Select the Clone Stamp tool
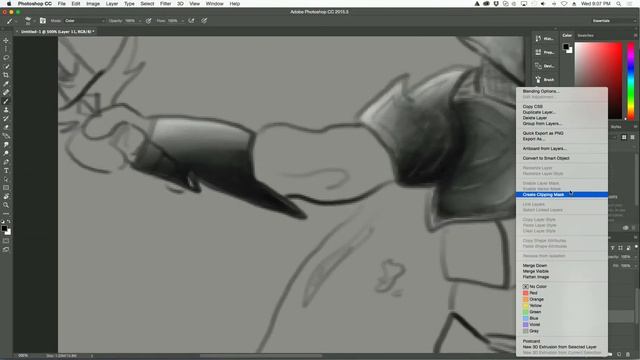This screenshot has width=640, height=360. (x=6, y=110)
